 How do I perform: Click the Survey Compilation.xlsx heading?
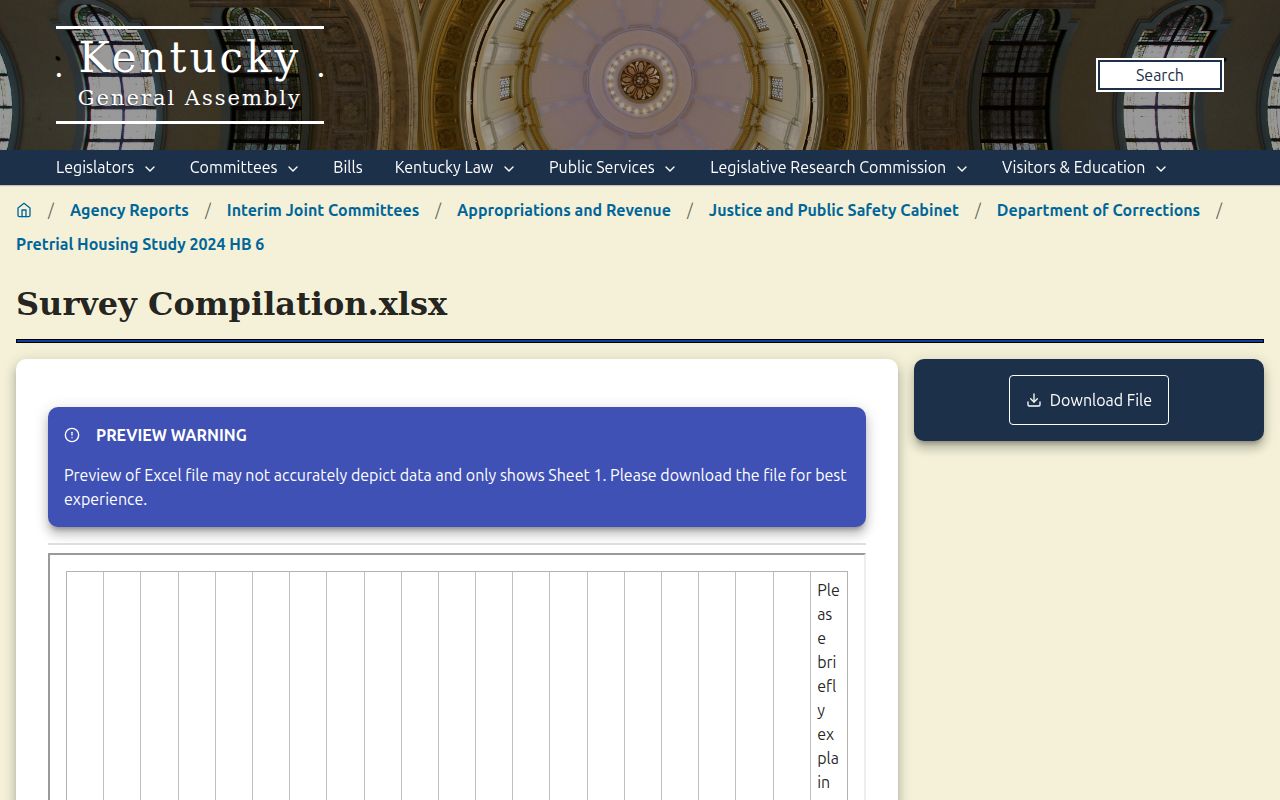pyautogui.click(x=232, y=304)
